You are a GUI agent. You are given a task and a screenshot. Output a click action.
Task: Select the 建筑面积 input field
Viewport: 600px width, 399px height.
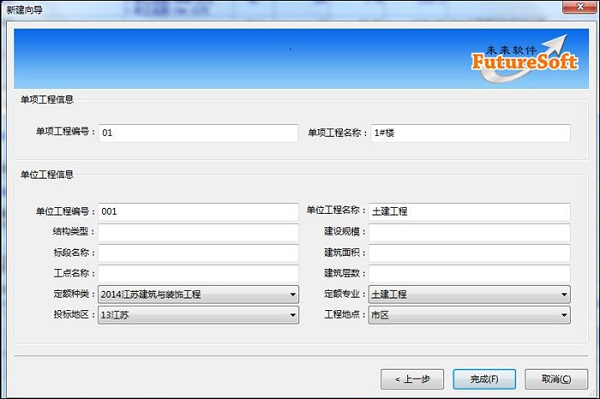(x=469, y=253)
